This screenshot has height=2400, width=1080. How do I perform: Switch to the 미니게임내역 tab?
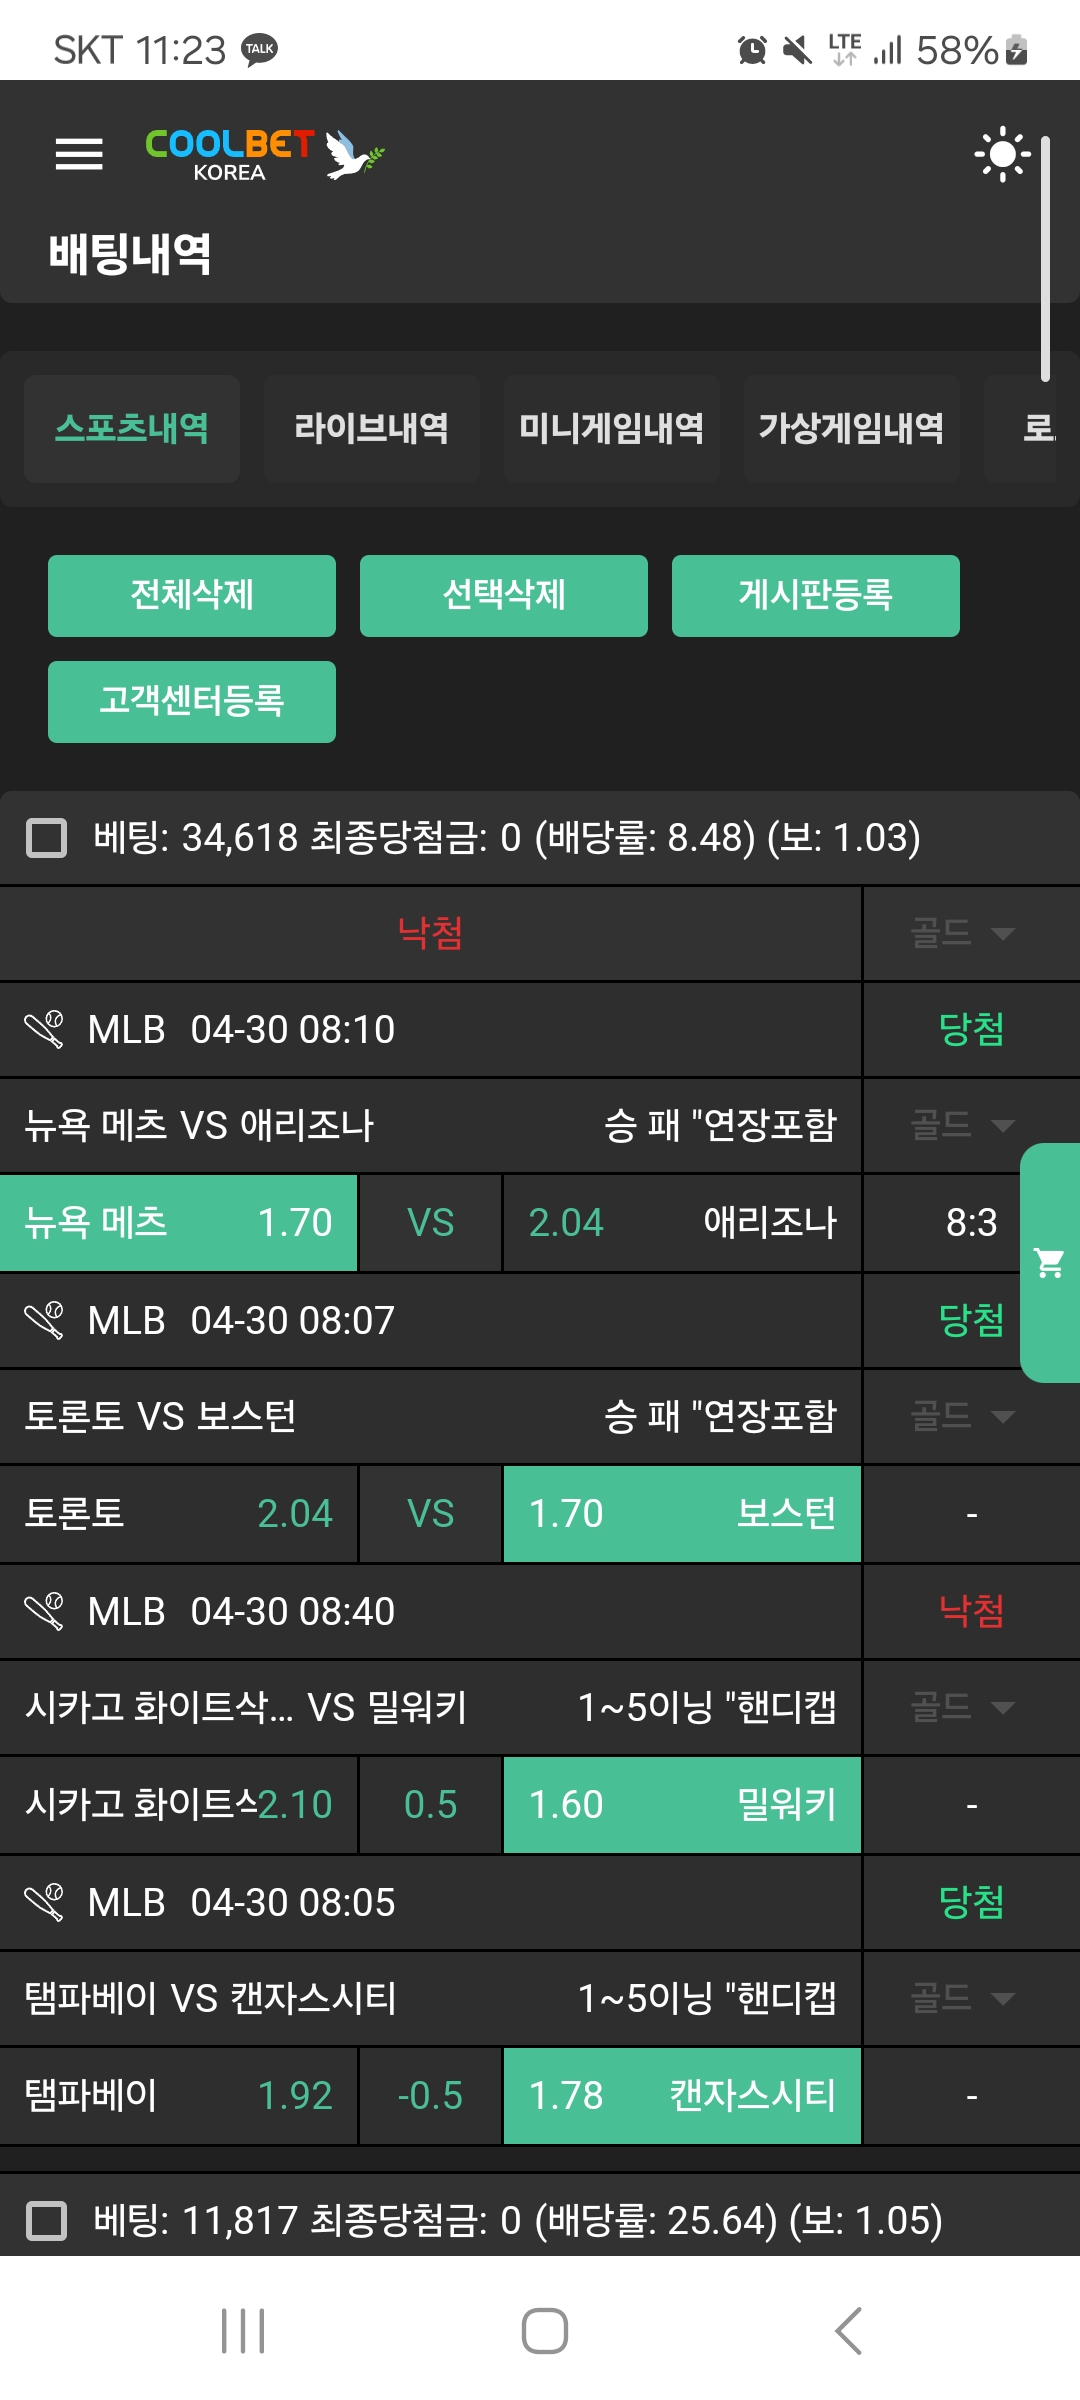click(611, 429)
